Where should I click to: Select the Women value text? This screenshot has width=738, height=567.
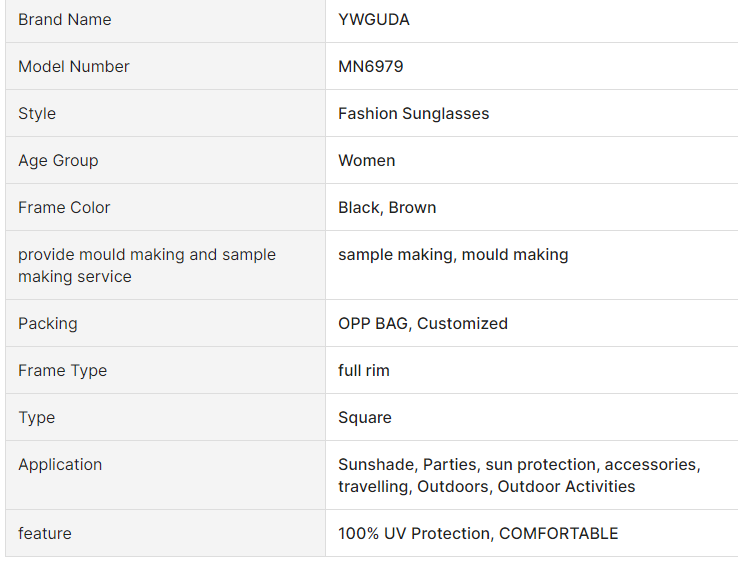click(367, 161)
